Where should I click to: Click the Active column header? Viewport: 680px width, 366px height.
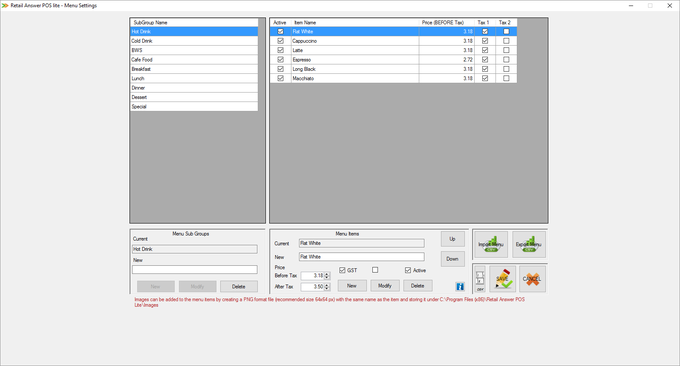click(x=281, y=23)
